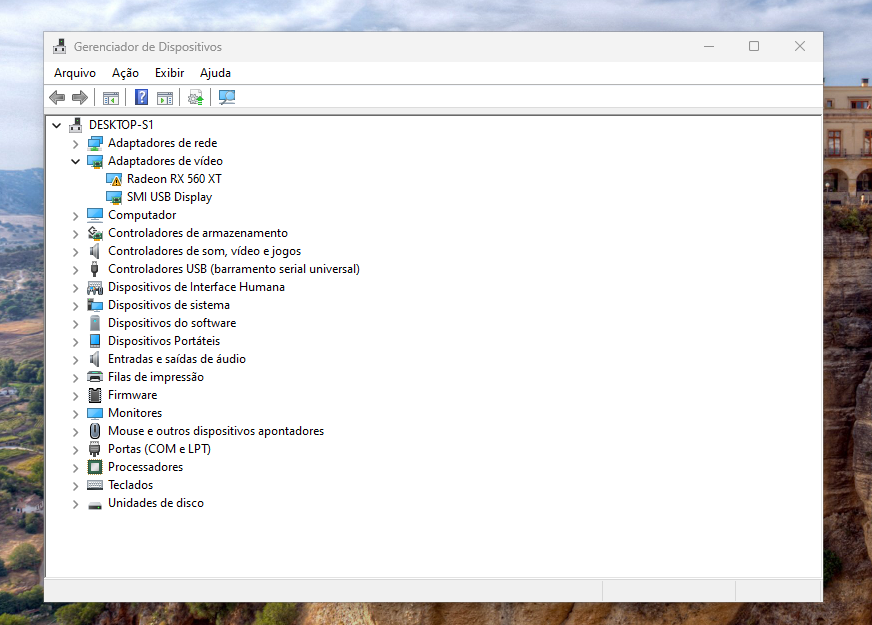The width and height of the screenshot is (872, 625).
Task: Open the Exibir menu
Action: tap(169, 73)
